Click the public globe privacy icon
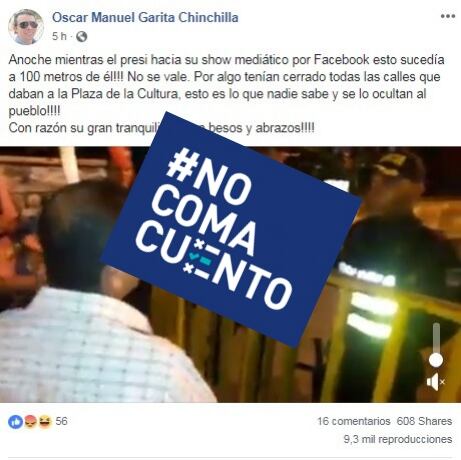461x460 pixels. point(81,36)
